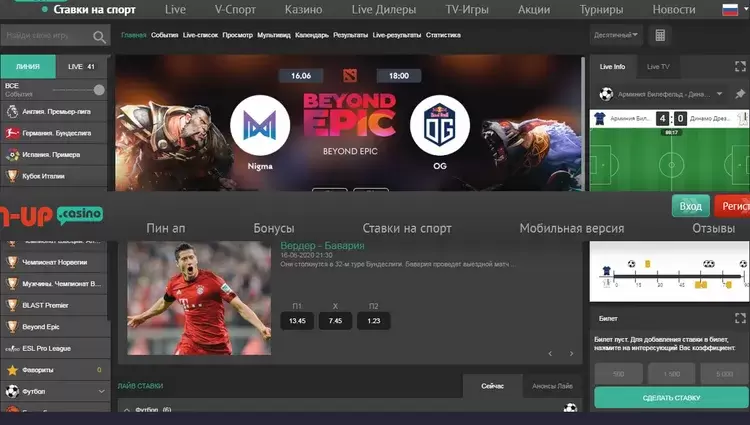Screen dimensions: 750x425
Task: Choose the 500 quick stake button
Action: point(618,374)
